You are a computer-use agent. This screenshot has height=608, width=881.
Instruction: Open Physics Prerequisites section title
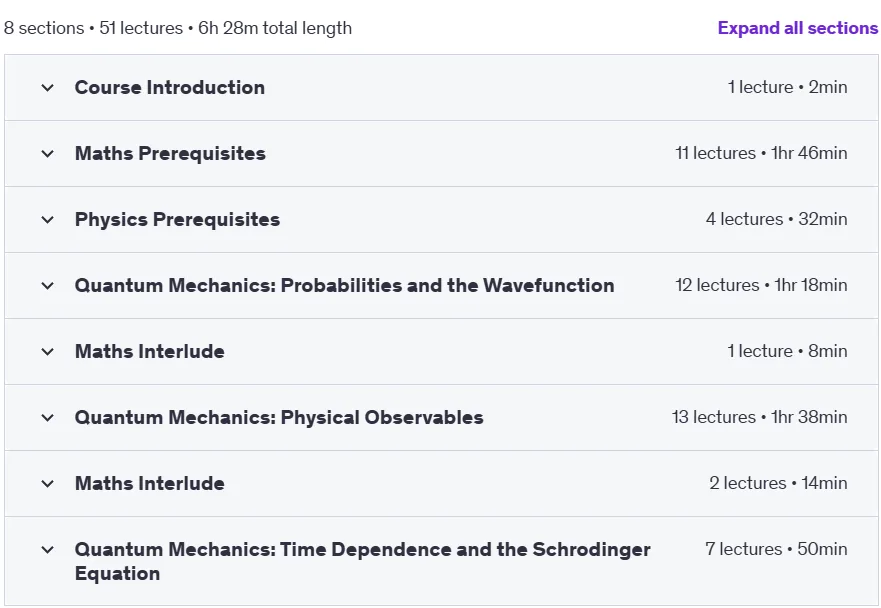178,220
